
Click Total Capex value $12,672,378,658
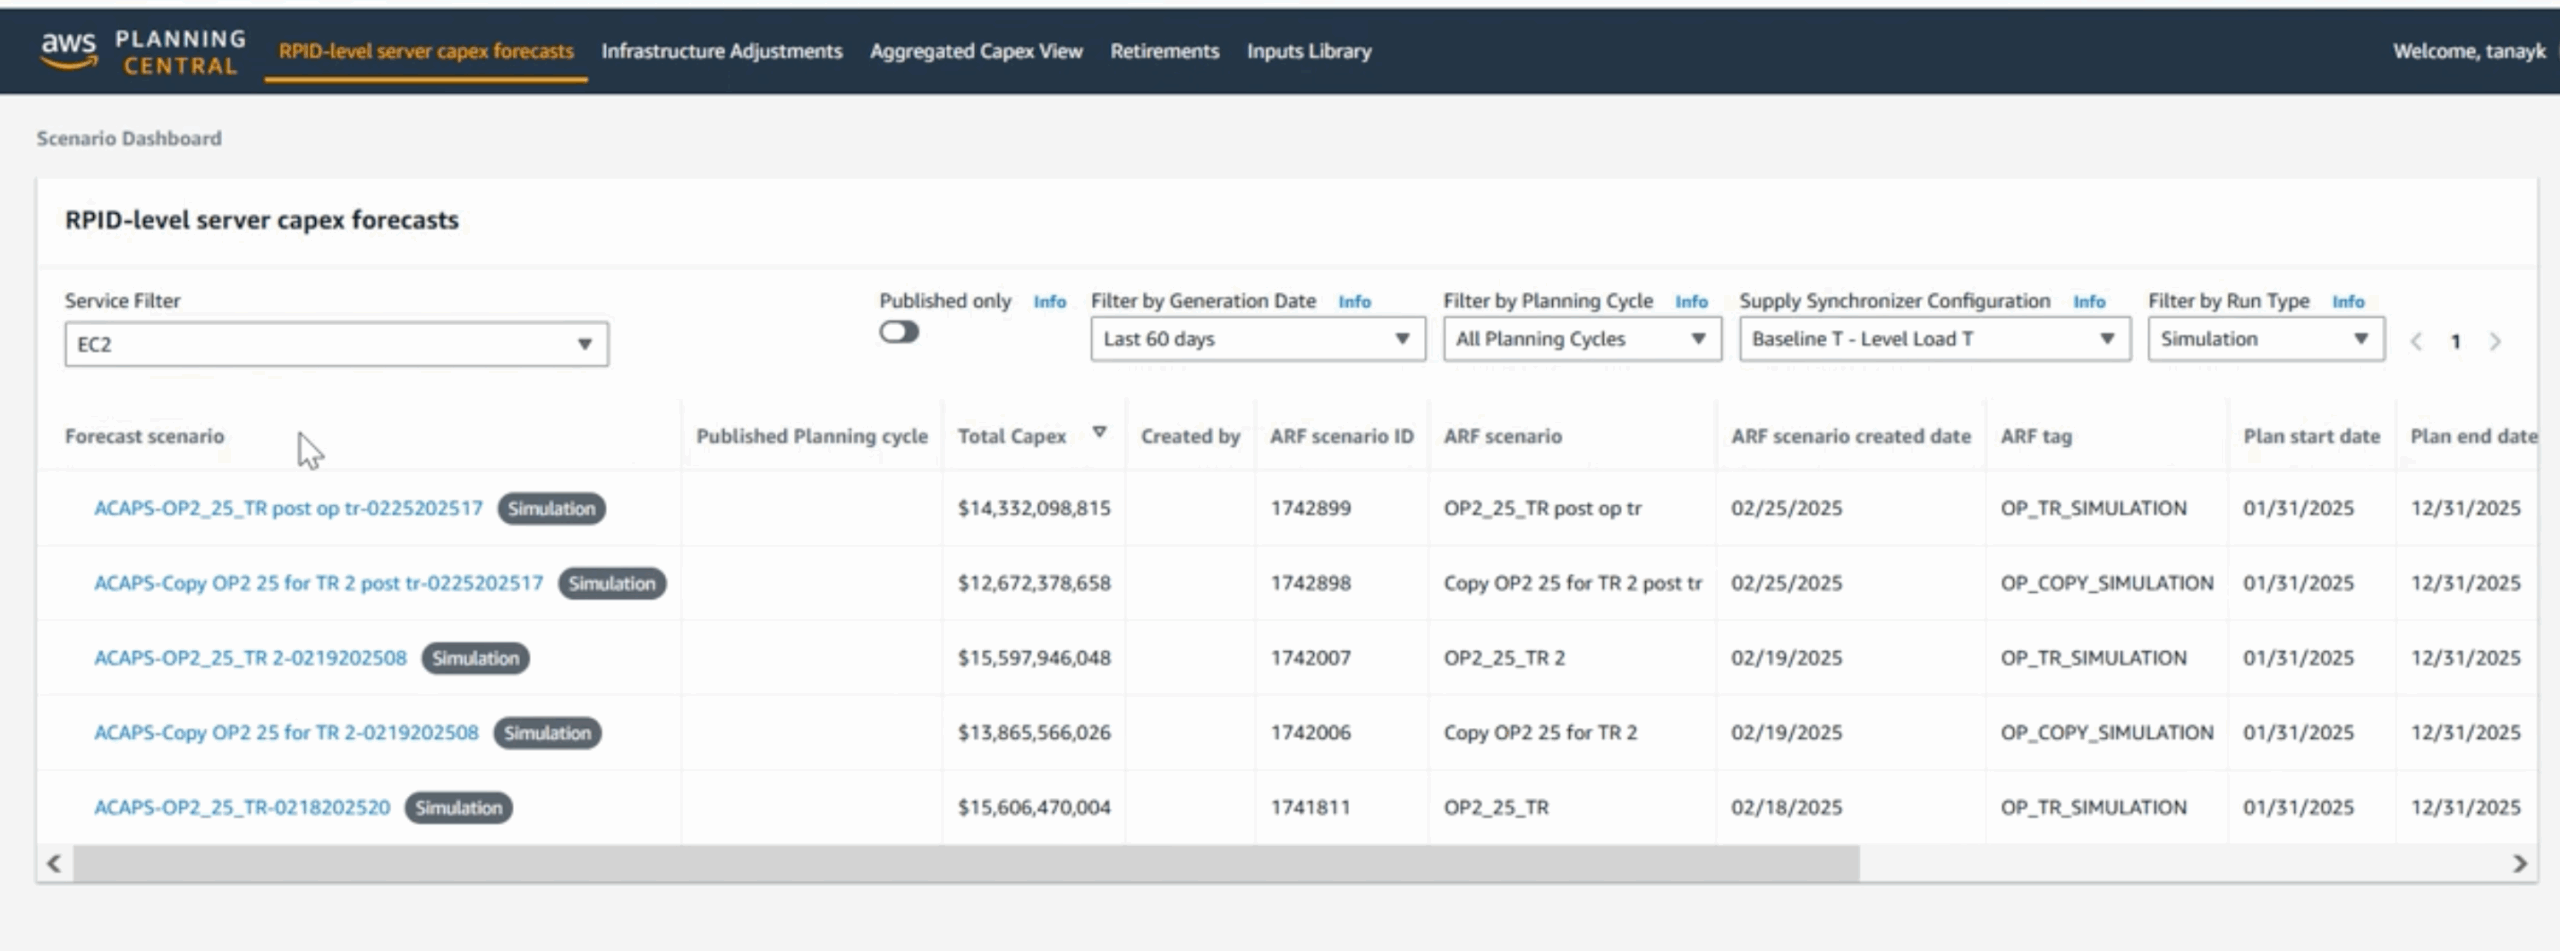tap(1034, 583)
